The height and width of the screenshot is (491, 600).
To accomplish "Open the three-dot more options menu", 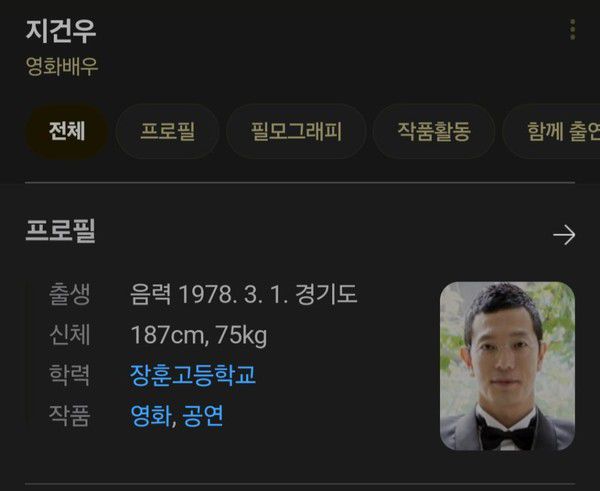I will [x=572, y=29].
